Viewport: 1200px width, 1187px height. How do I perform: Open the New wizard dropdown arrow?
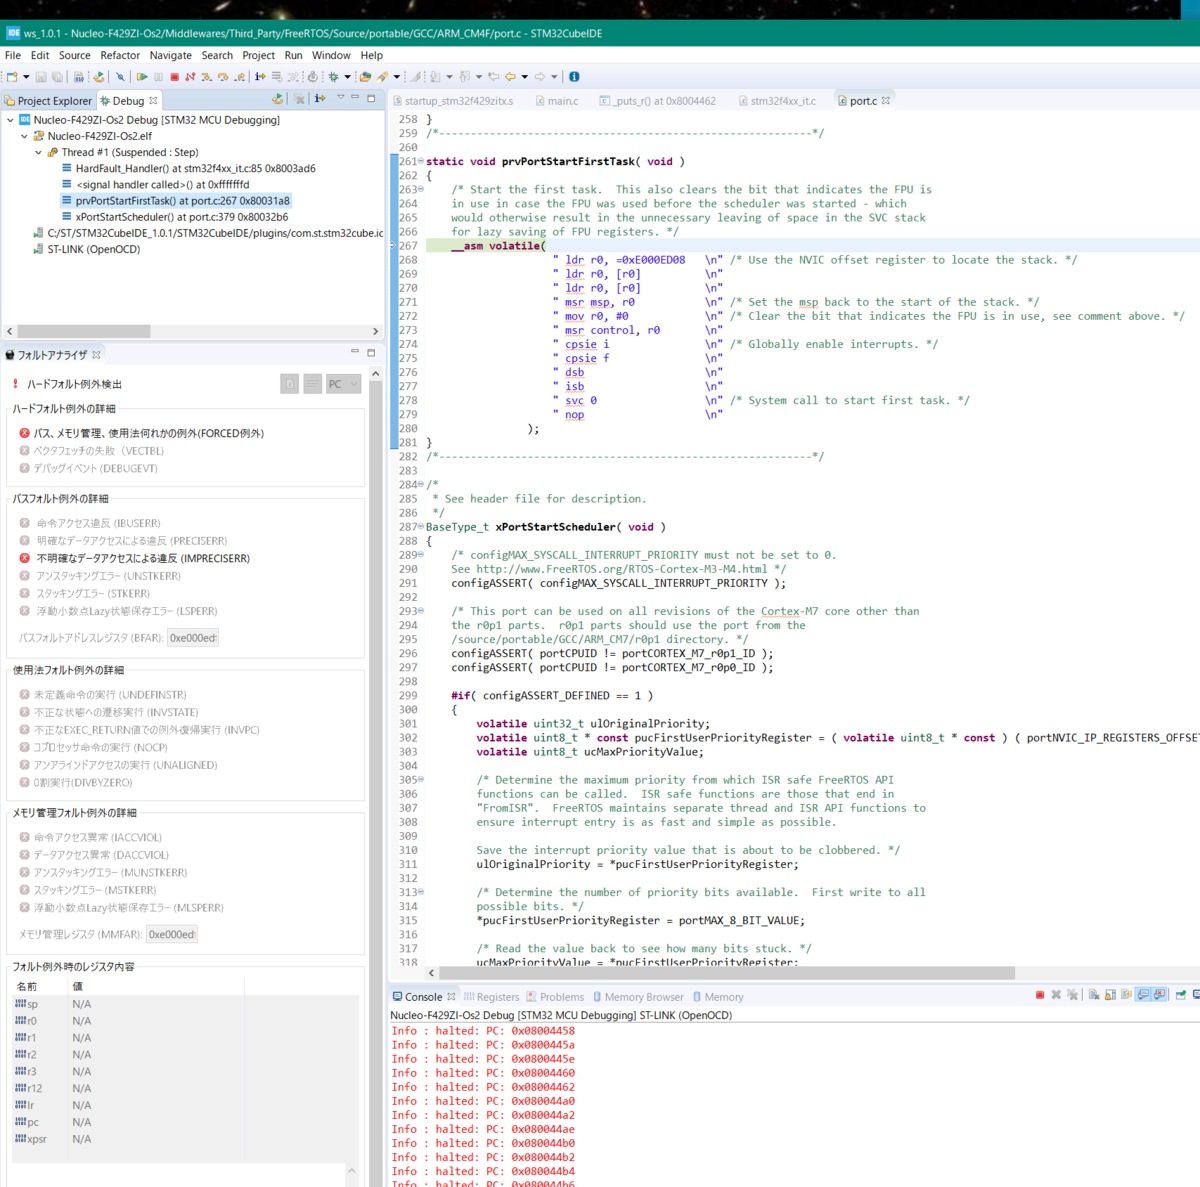coord(26,76)
